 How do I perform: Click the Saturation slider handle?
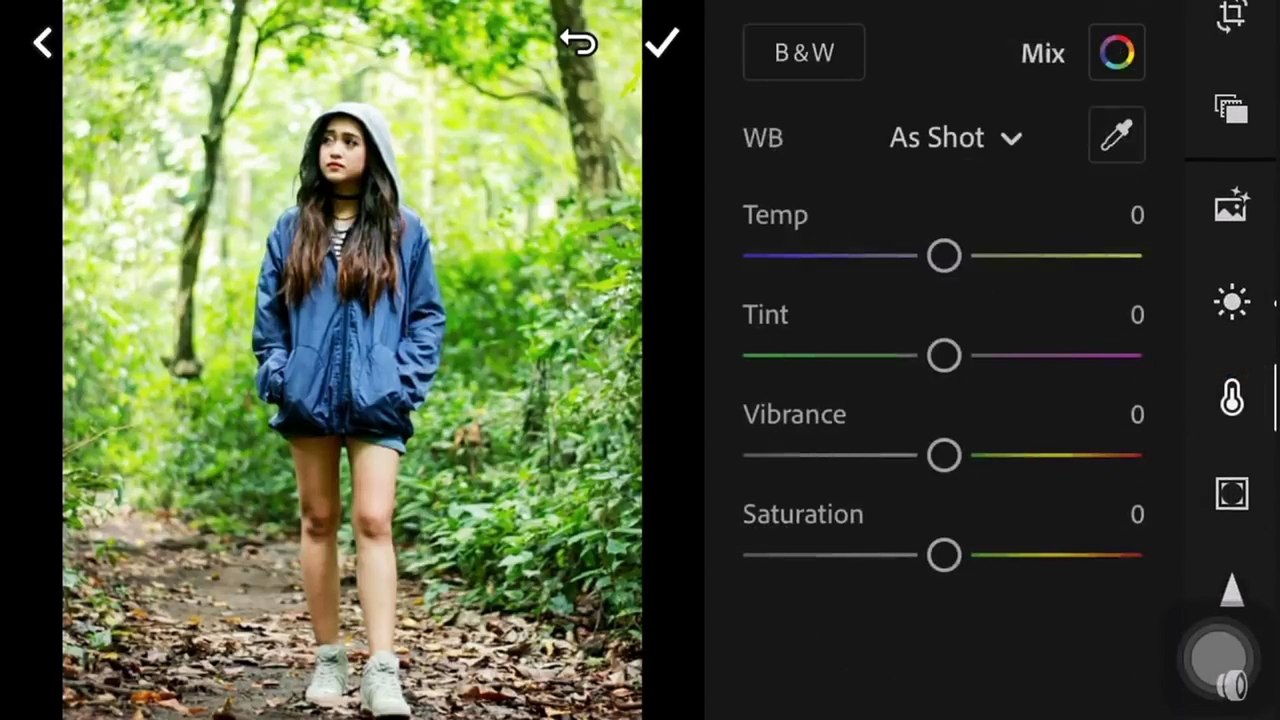tap(944, 555)
